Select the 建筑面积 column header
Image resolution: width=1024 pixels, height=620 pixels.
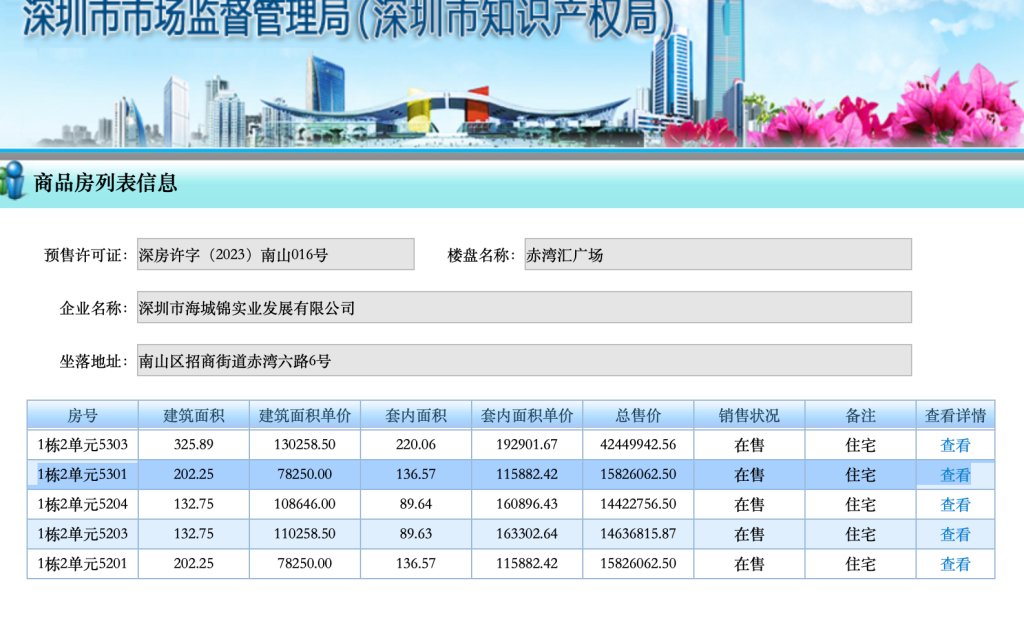pos(194,415)
